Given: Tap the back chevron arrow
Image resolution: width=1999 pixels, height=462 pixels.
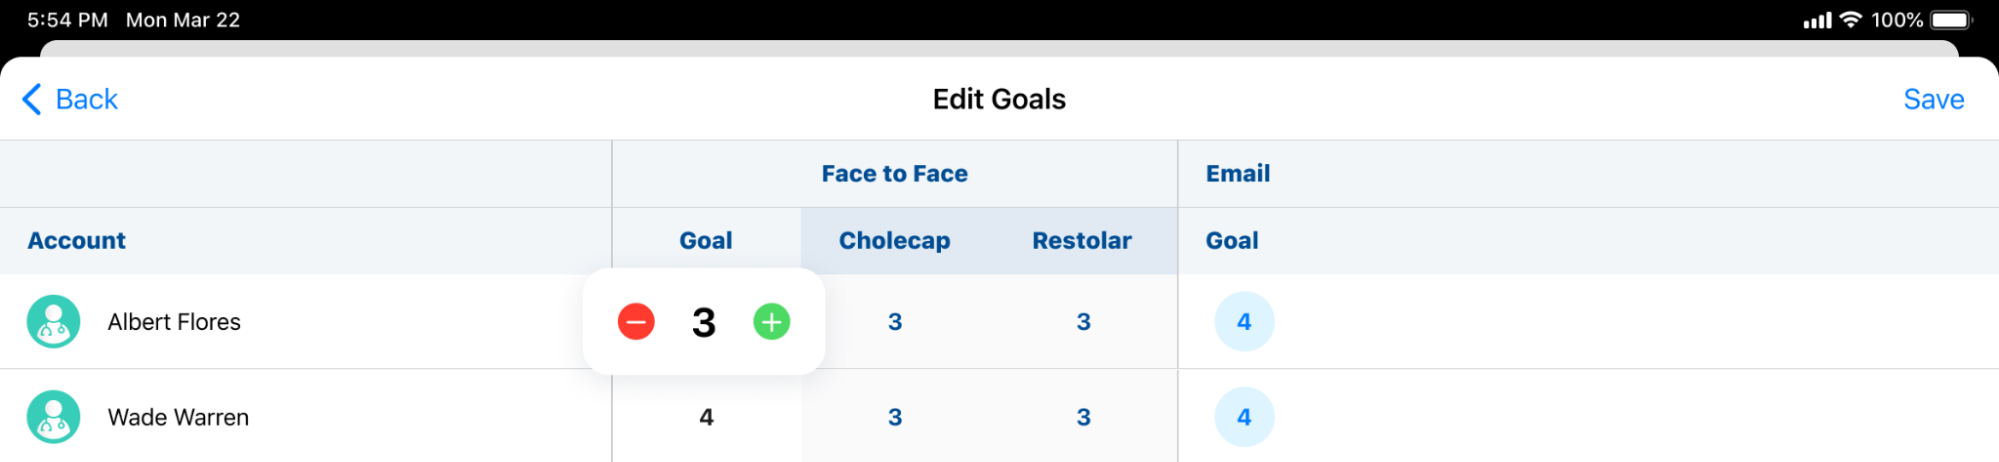Looking at the screenshot, I should [x=32, y=99].
